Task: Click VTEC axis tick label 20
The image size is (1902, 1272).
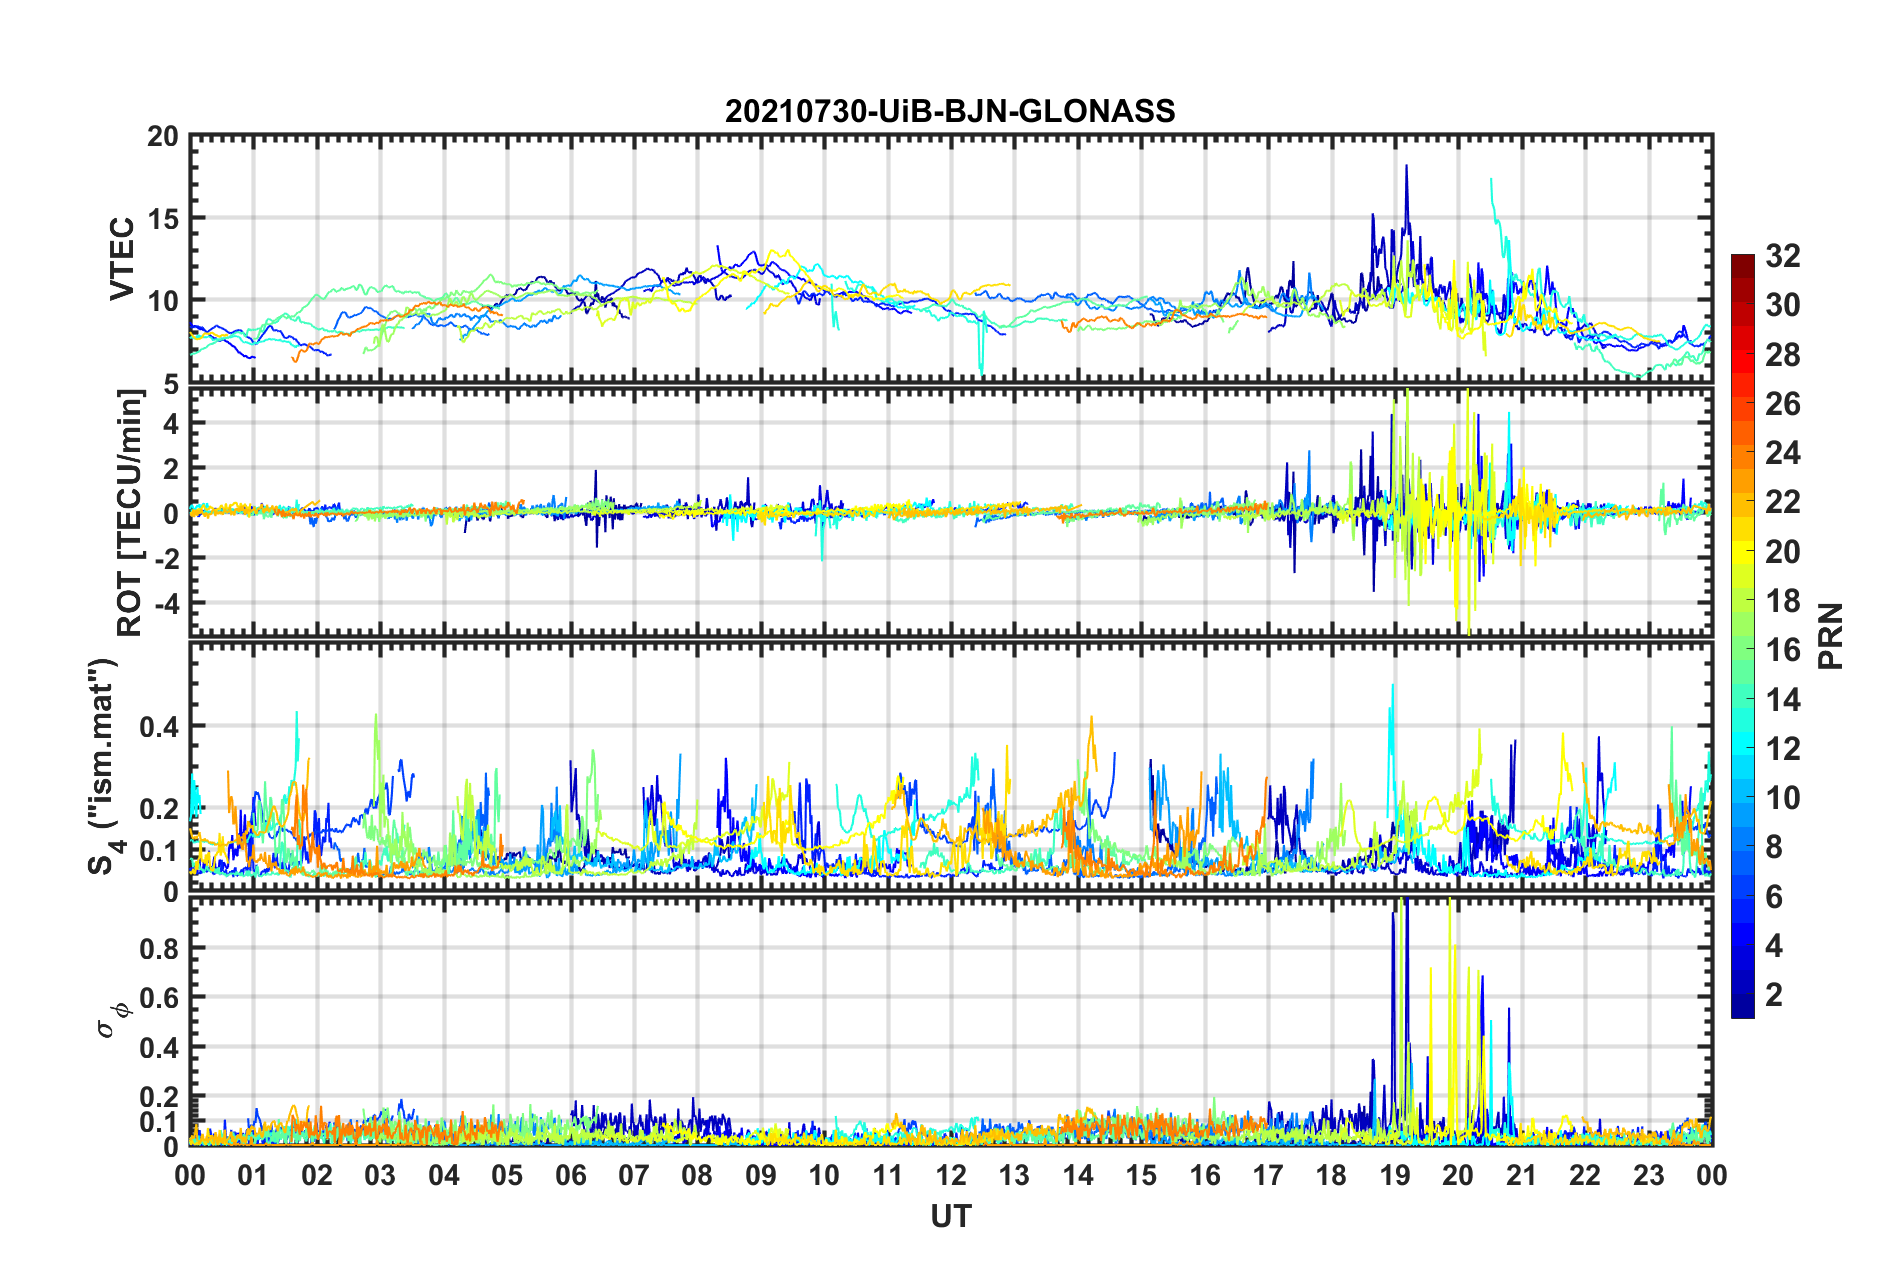Action: pyautogui.click(x=163, y=137)
